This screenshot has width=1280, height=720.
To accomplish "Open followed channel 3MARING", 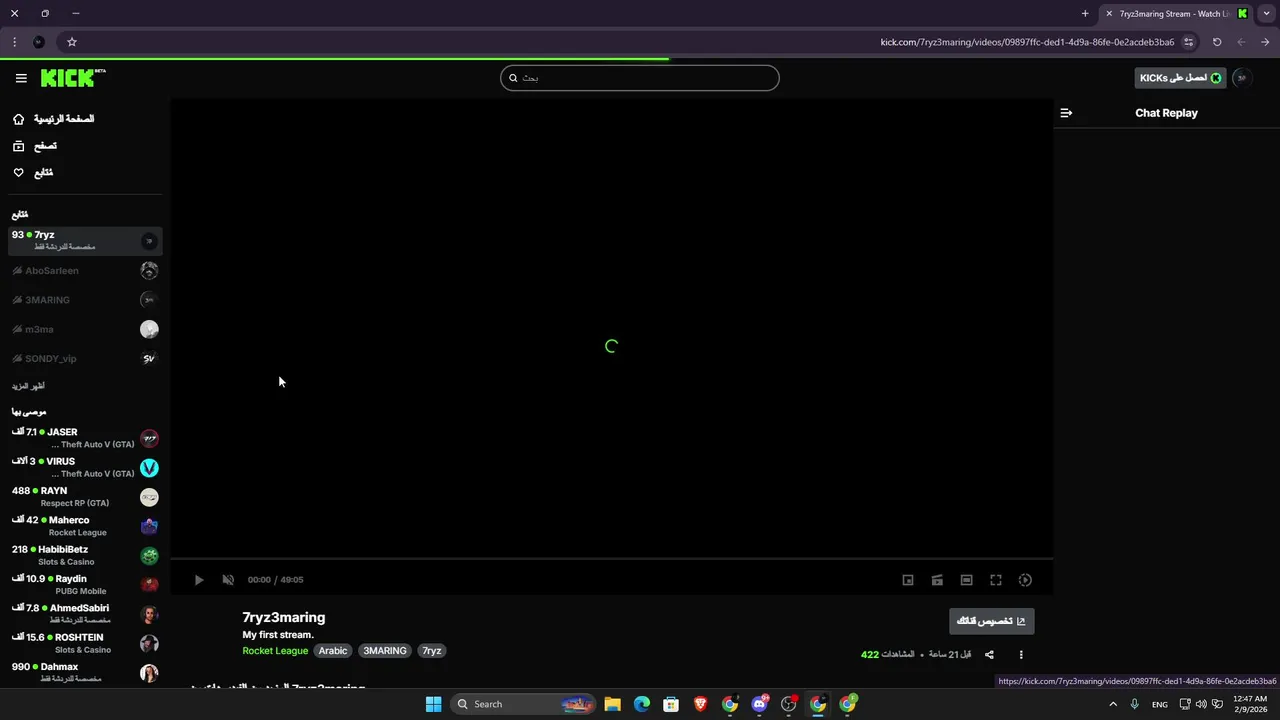I will (x=85, y=300).
